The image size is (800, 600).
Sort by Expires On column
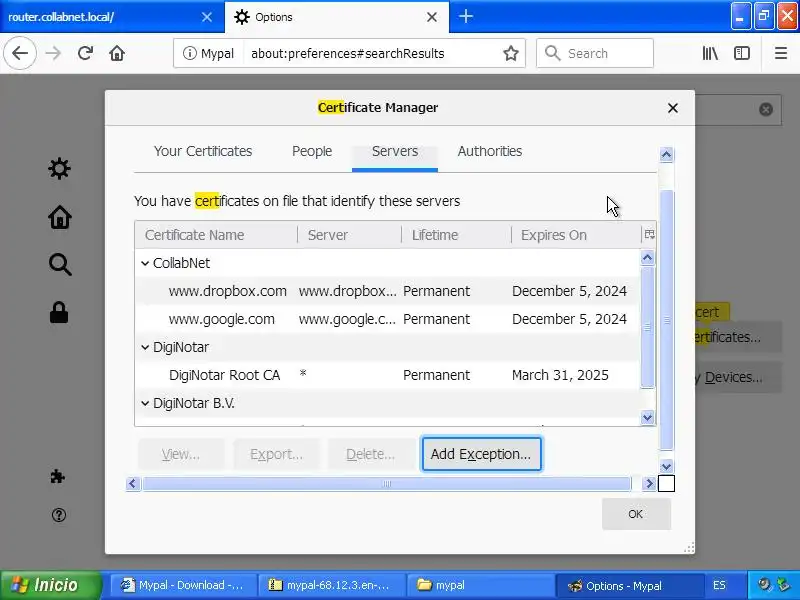576,235
